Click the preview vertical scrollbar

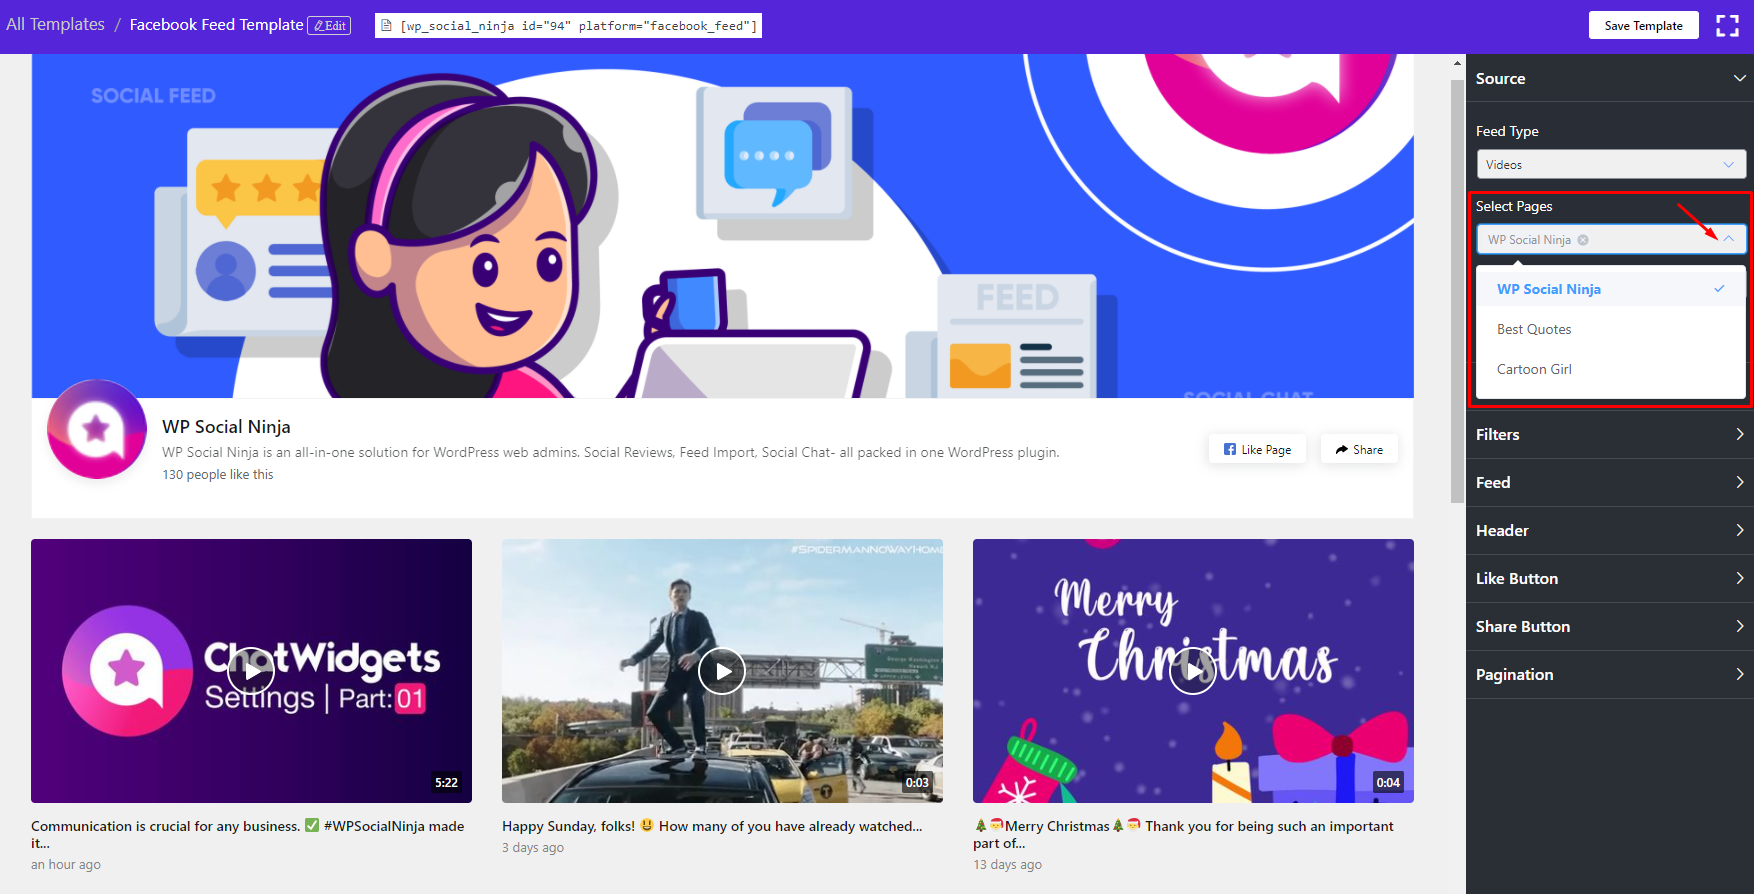(1457, 290)
